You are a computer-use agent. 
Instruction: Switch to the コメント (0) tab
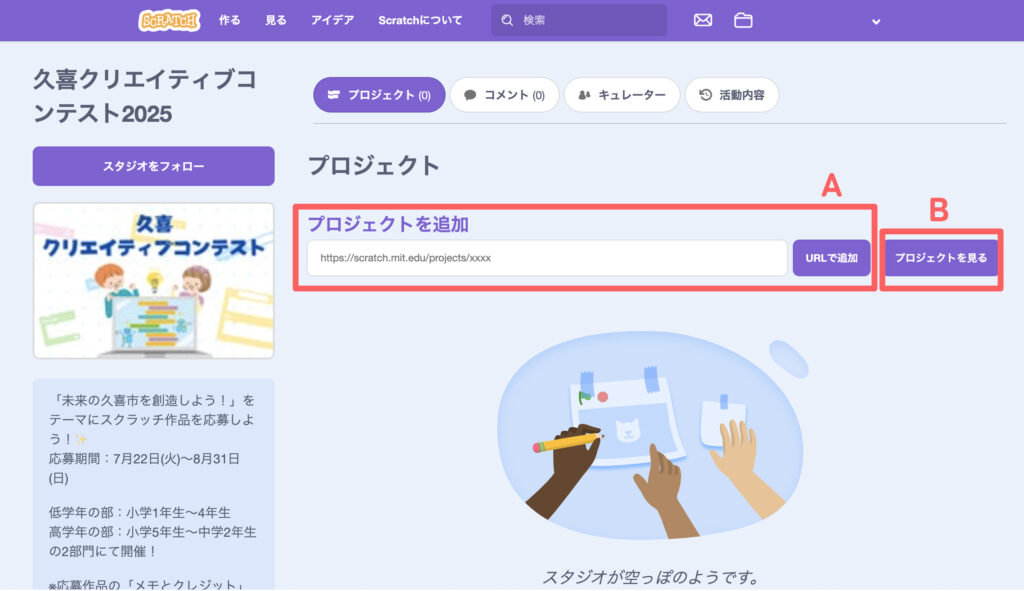[x=504, y=95]
